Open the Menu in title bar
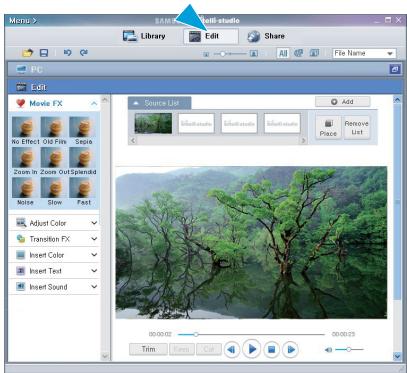The image size is (407, 373). click(23, 21)
